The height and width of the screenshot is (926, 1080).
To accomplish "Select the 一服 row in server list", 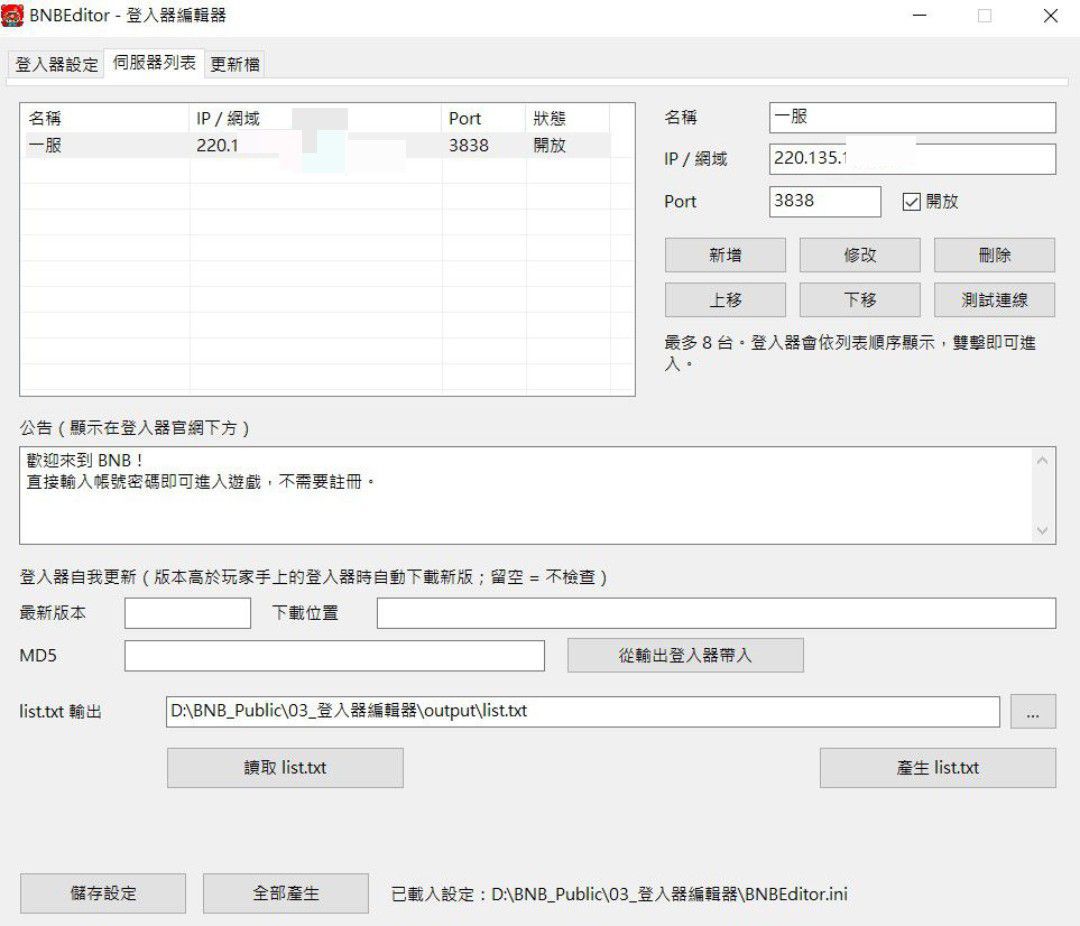I will pyautogui.click(x=318, y=145).
